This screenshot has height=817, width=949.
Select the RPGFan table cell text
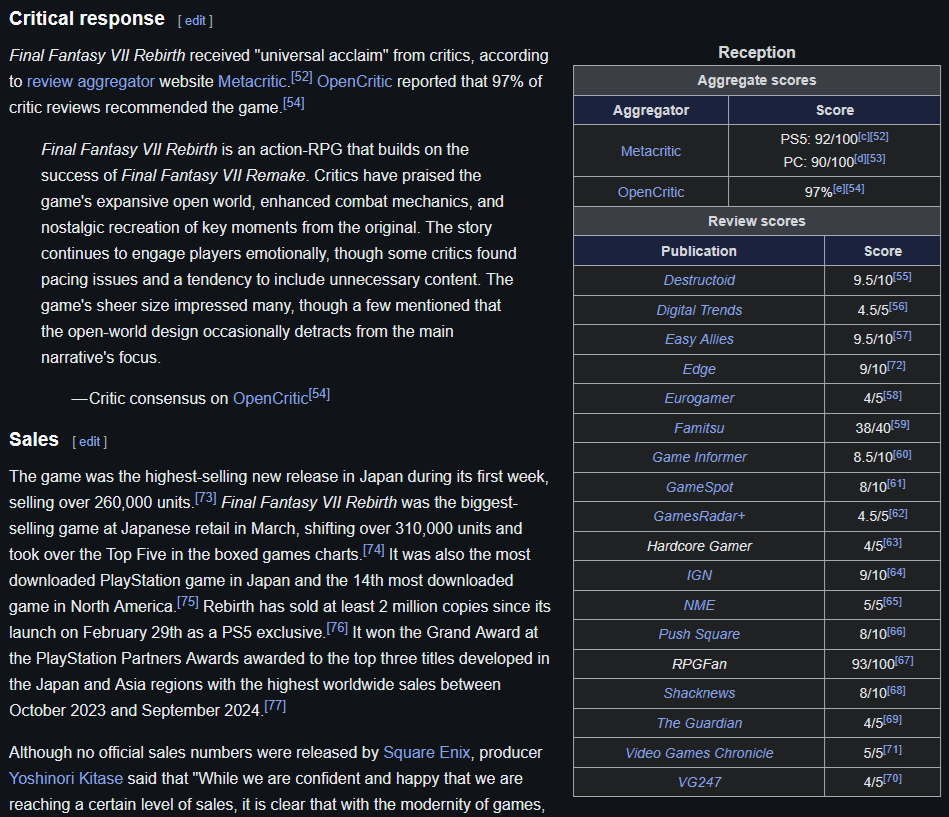click(x=699, y=664)
